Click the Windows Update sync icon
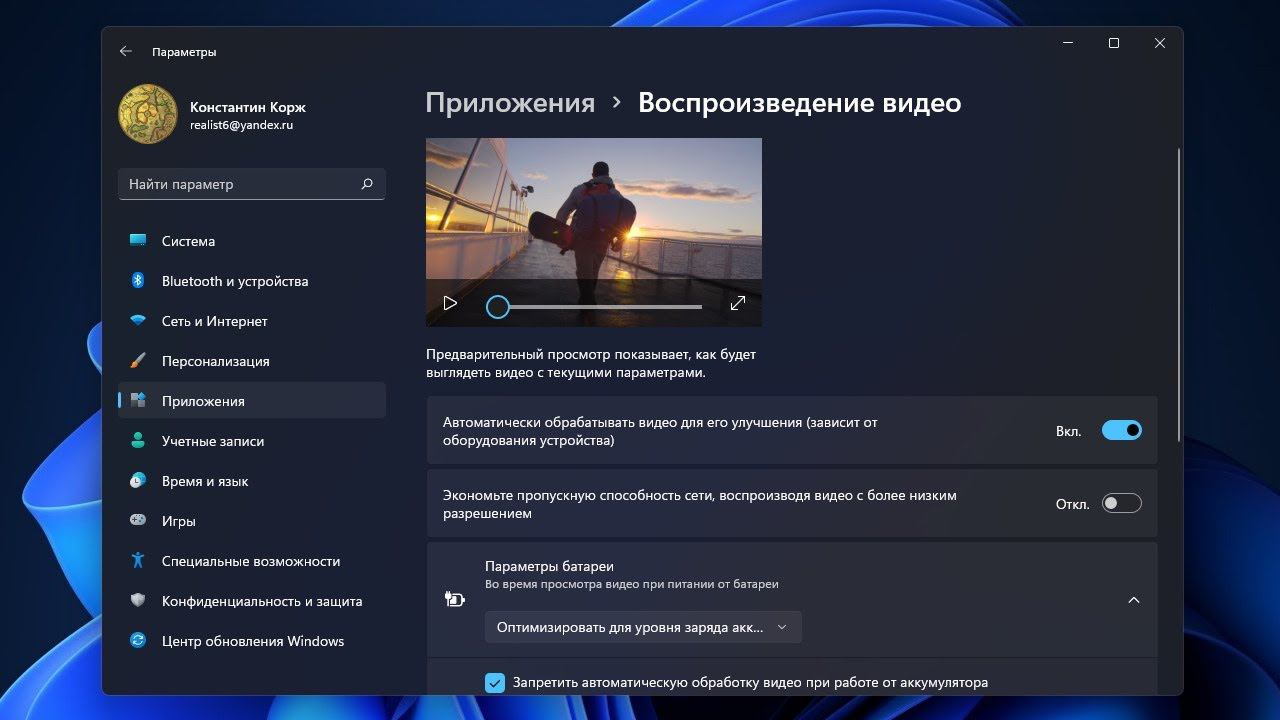This screenshot has height=720, width=1280. tap(138, 641)
